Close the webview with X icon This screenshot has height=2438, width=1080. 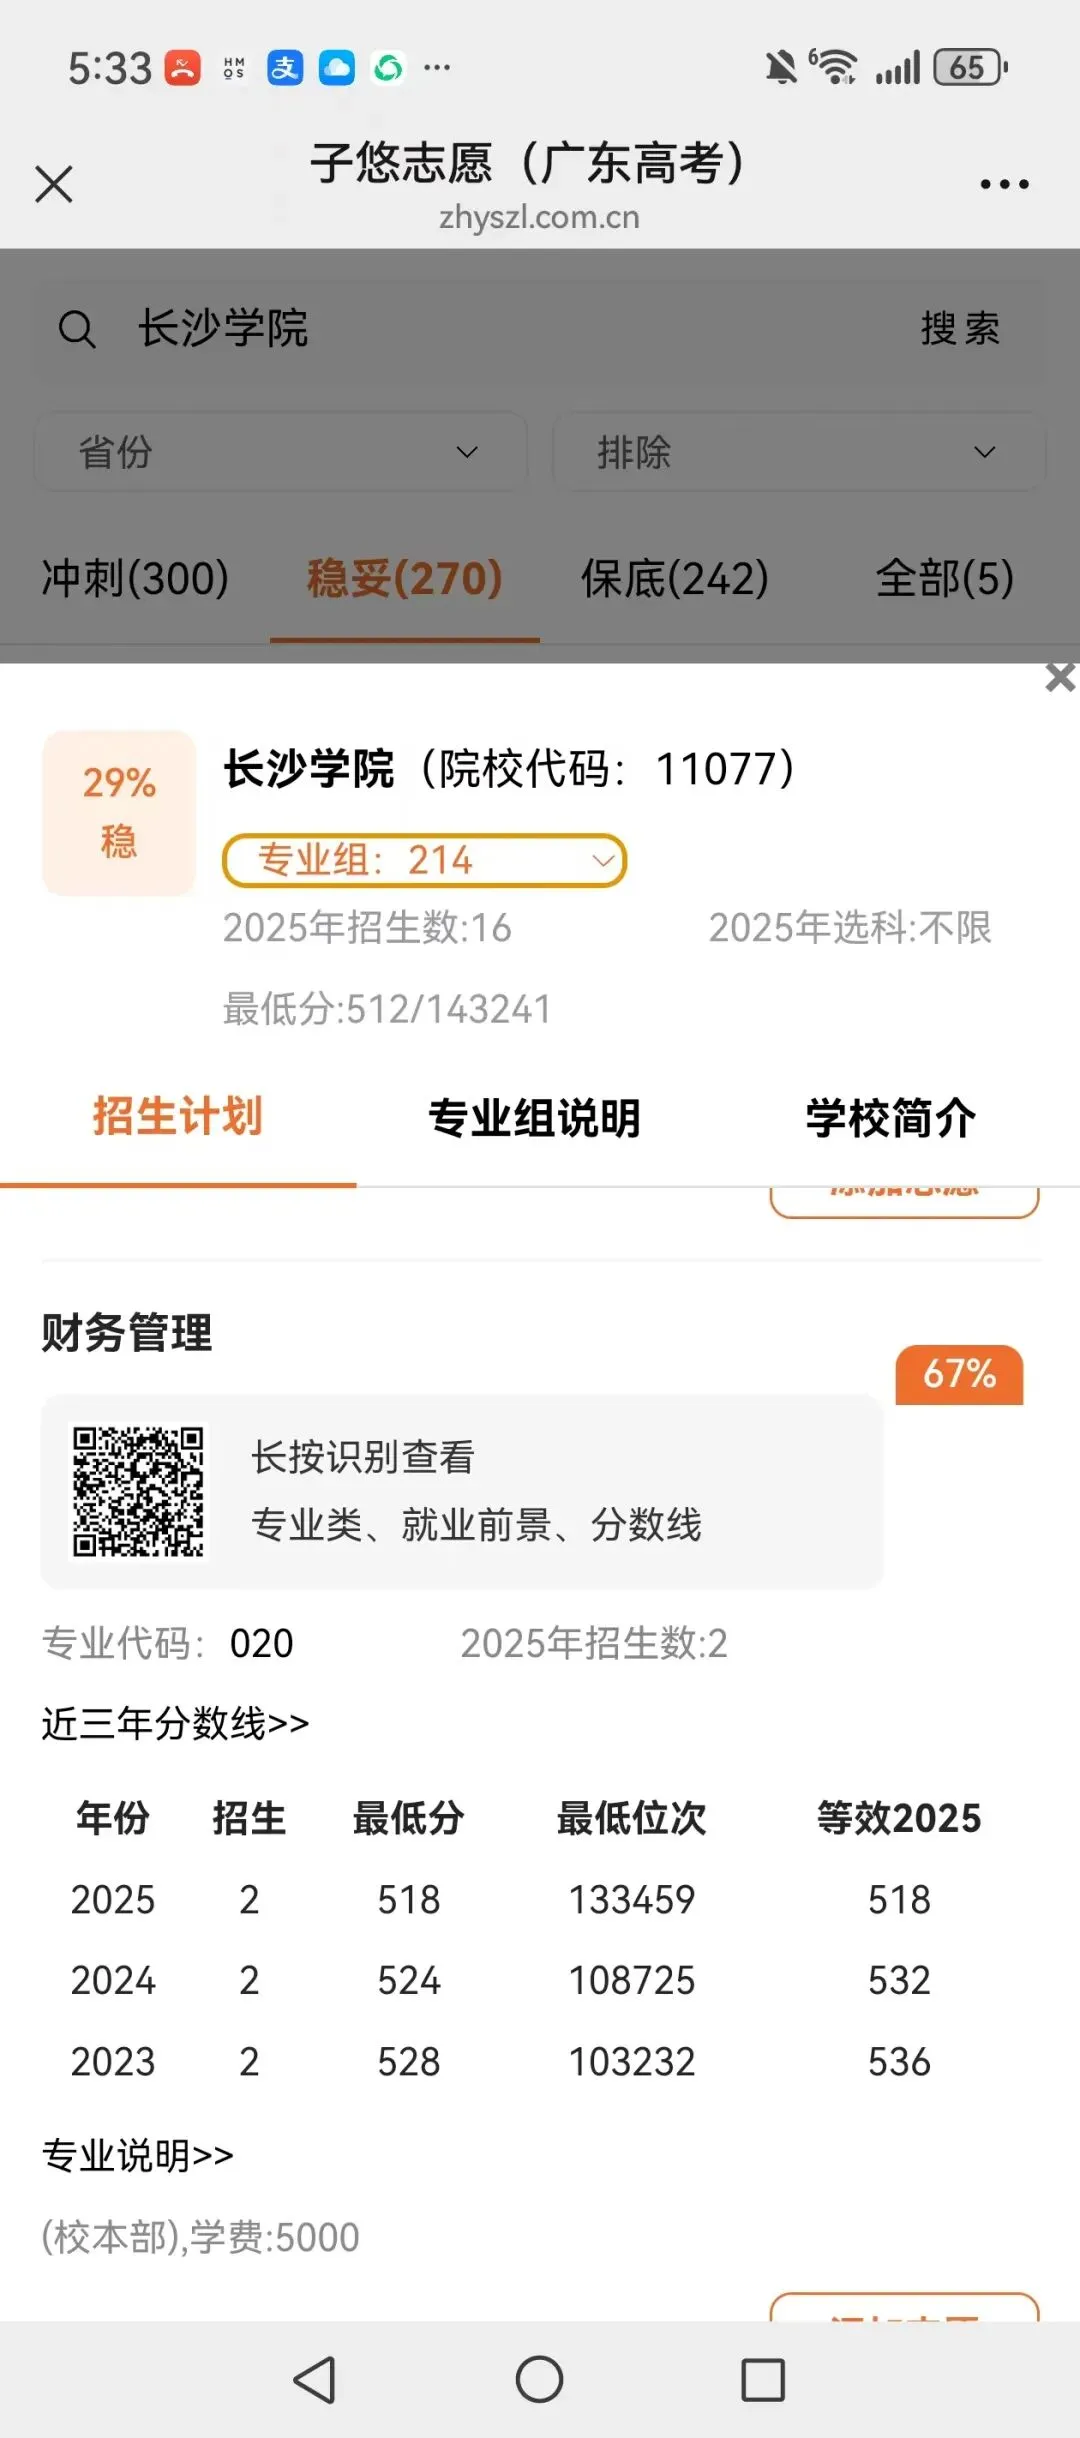tap(54, 184)
